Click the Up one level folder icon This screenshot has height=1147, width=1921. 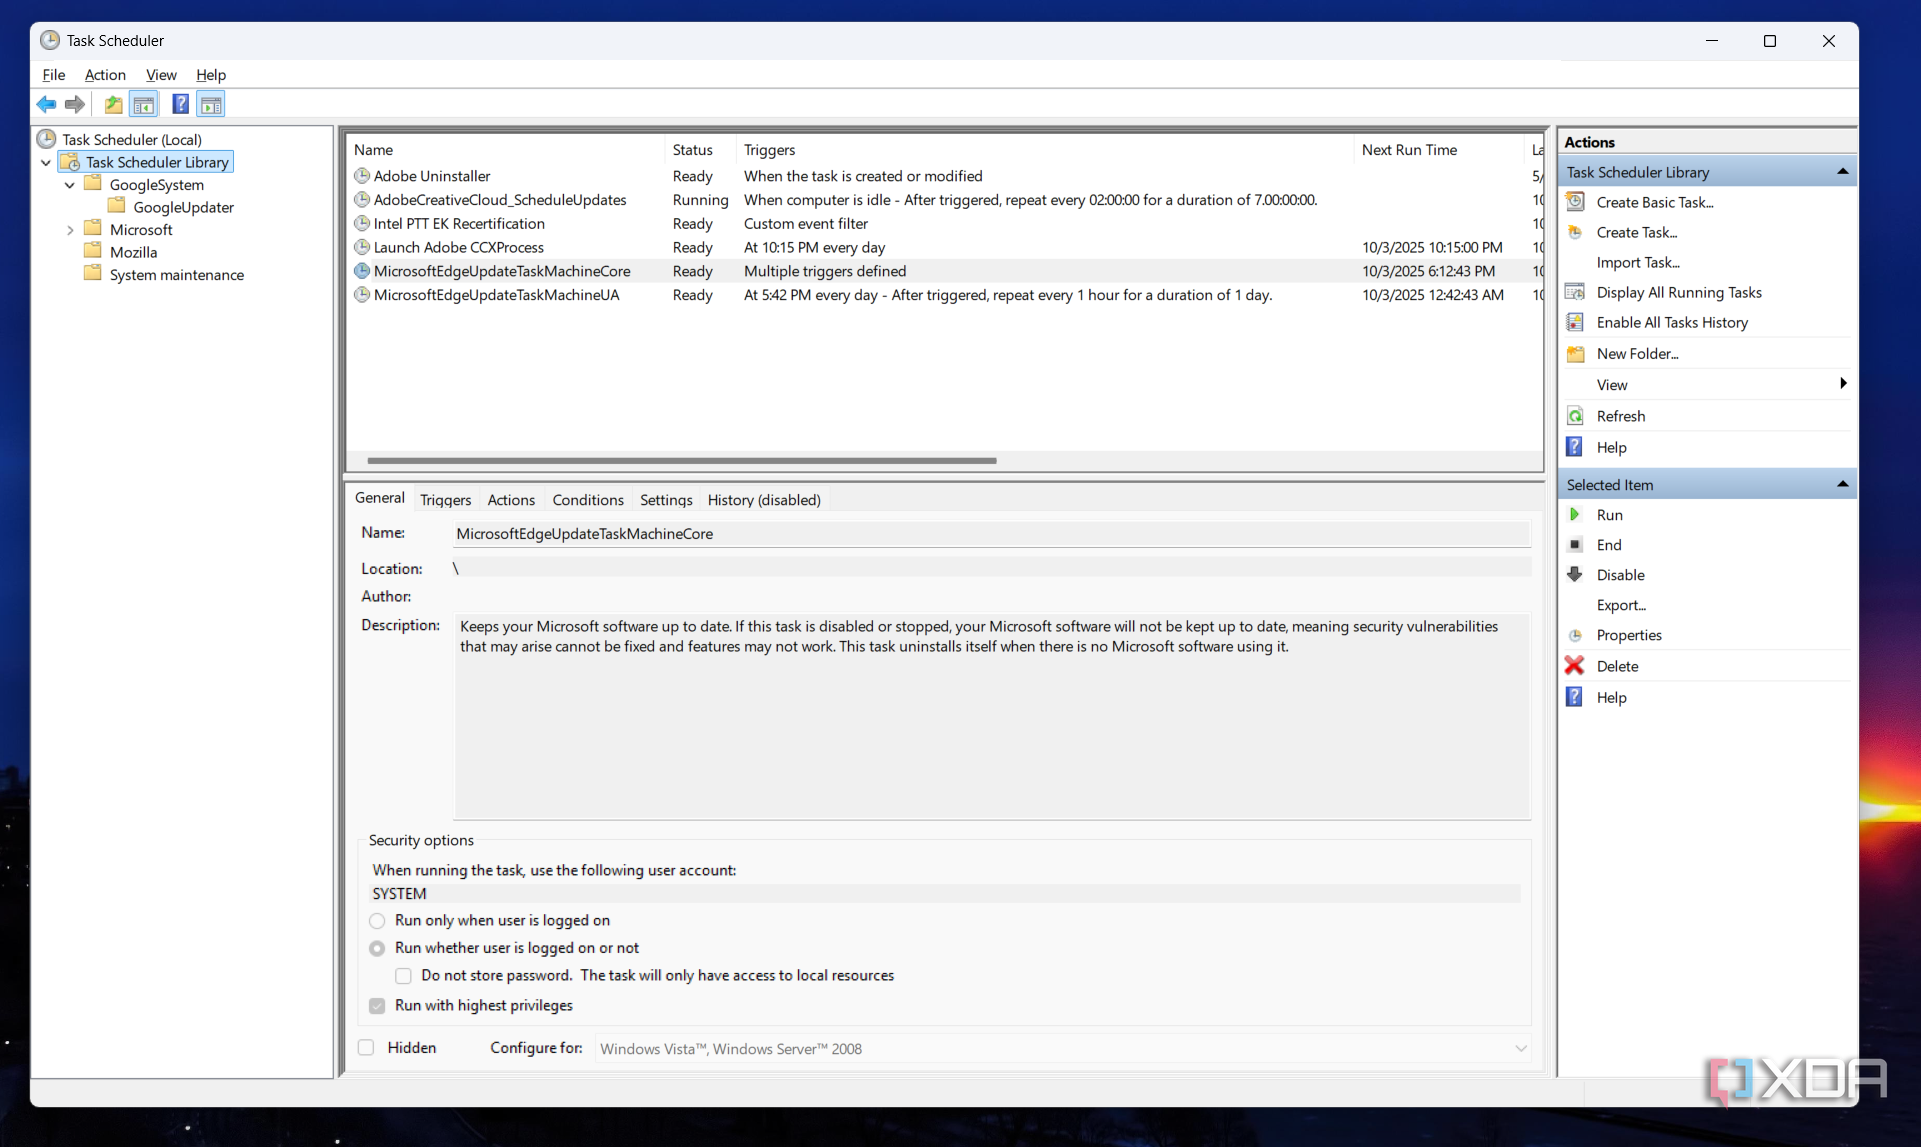pos(114,104)
